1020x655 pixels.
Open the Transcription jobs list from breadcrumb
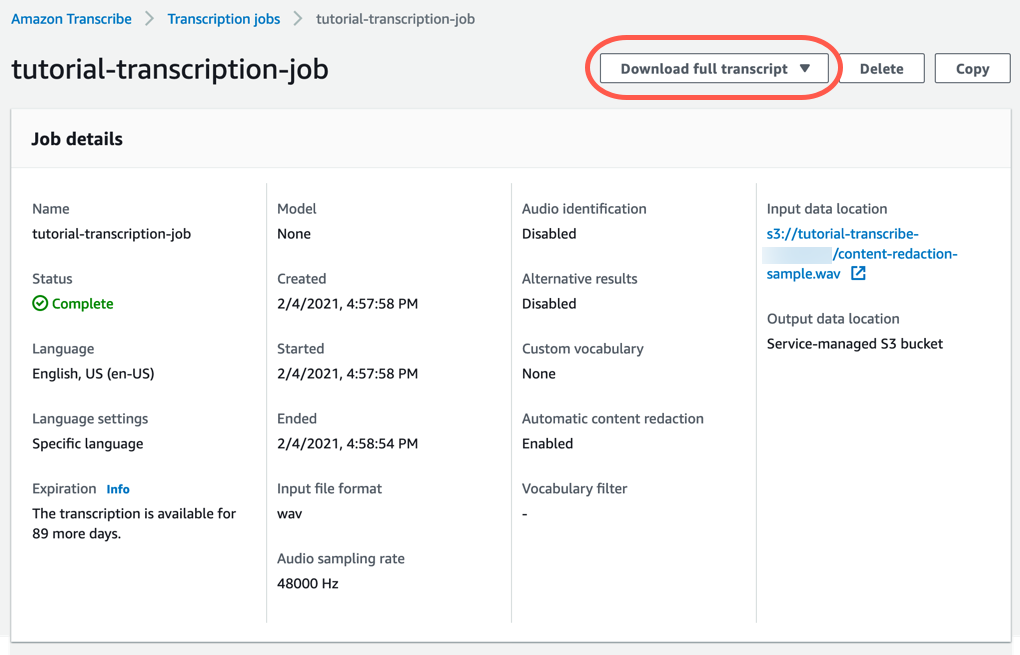[x=223, y=18]
